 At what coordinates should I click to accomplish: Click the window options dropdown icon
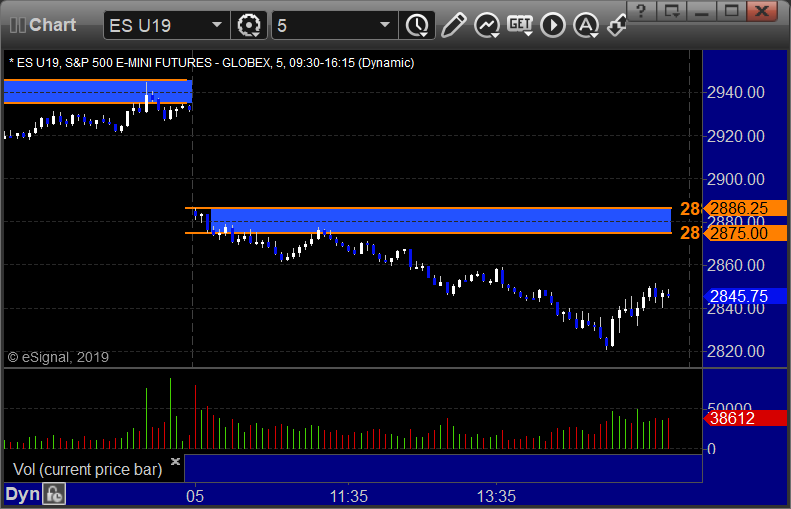[x=671, y=11]
